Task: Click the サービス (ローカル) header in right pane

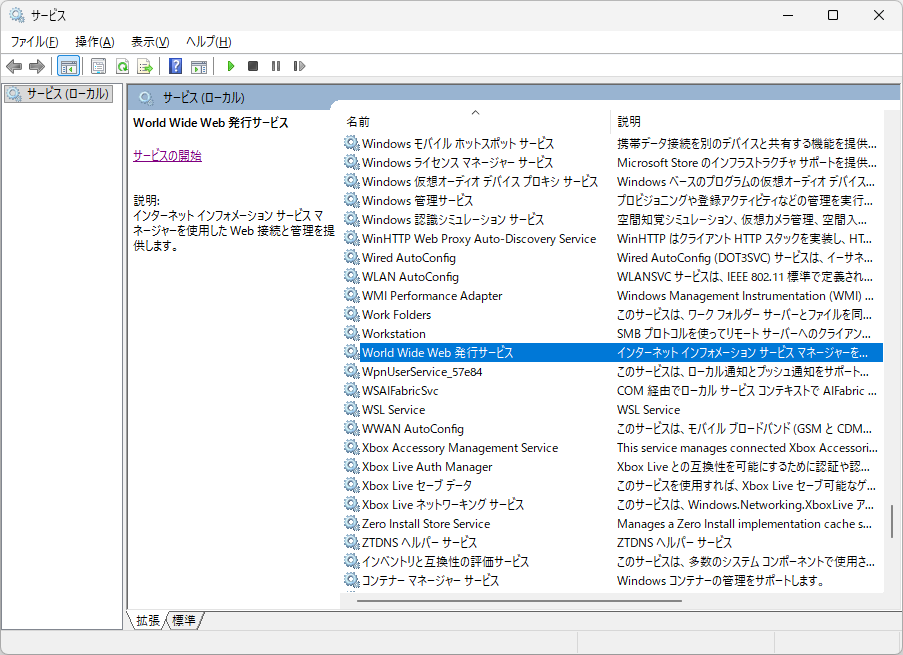Action: point(203,97)
